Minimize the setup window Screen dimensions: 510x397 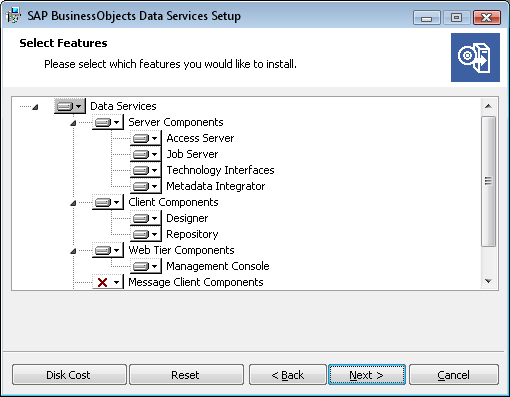[x=427, y=17]
